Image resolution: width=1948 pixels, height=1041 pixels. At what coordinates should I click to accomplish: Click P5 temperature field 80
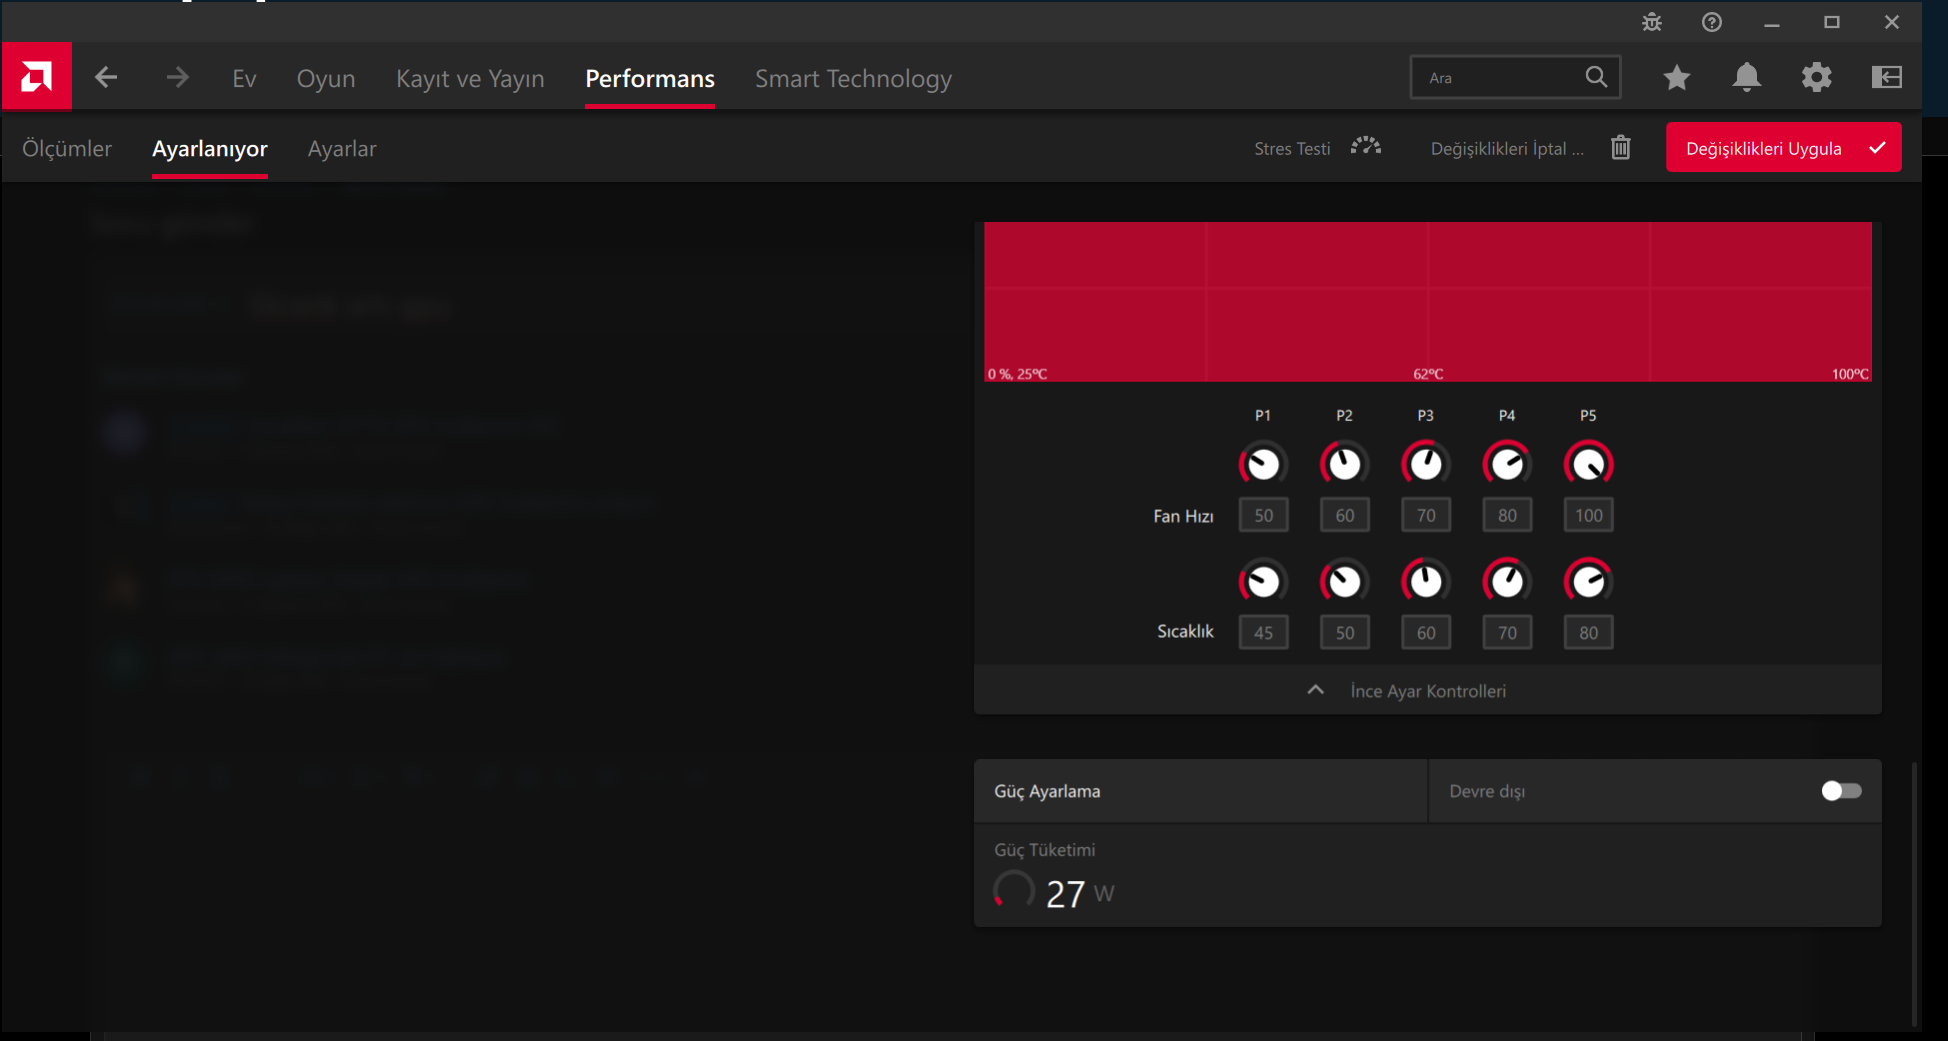coord(1588,632)
